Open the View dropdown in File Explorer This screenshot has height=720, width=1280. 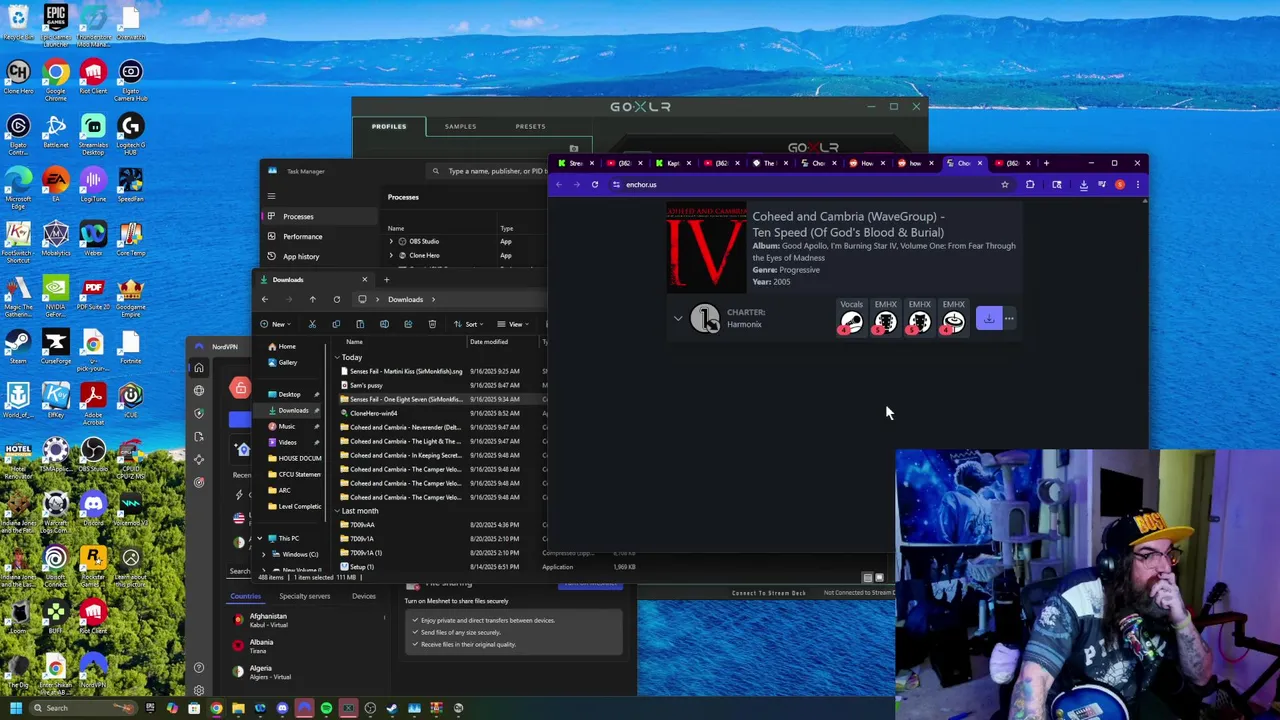pos(511,324)
